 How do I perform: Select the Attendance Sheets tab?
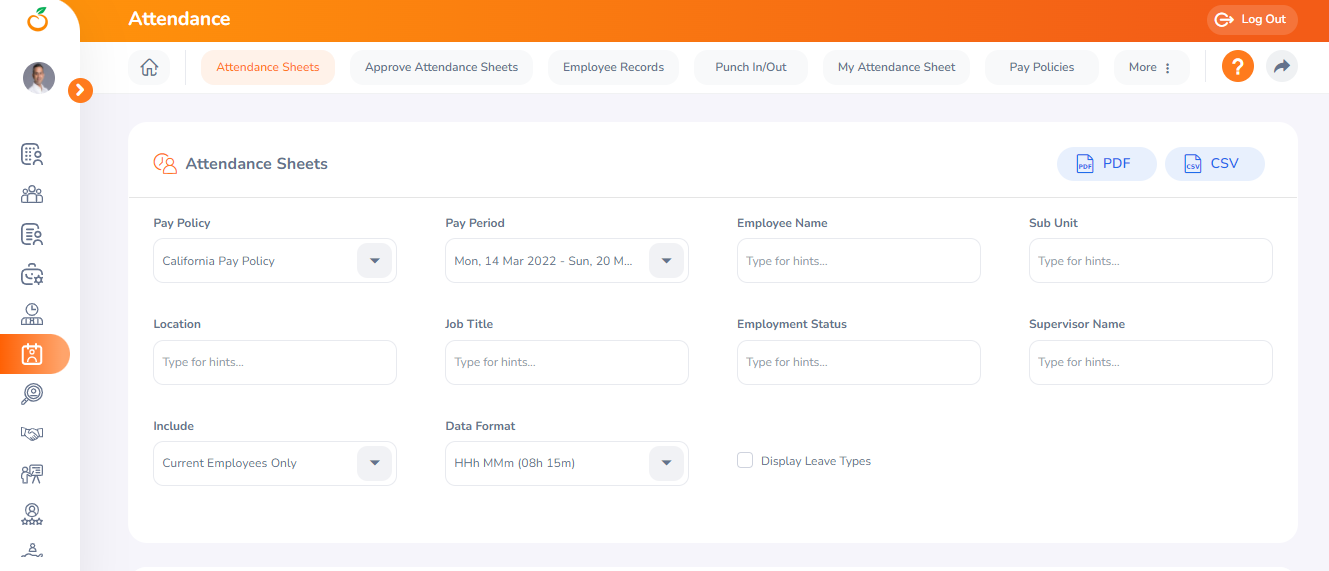[x=268, y=67]
